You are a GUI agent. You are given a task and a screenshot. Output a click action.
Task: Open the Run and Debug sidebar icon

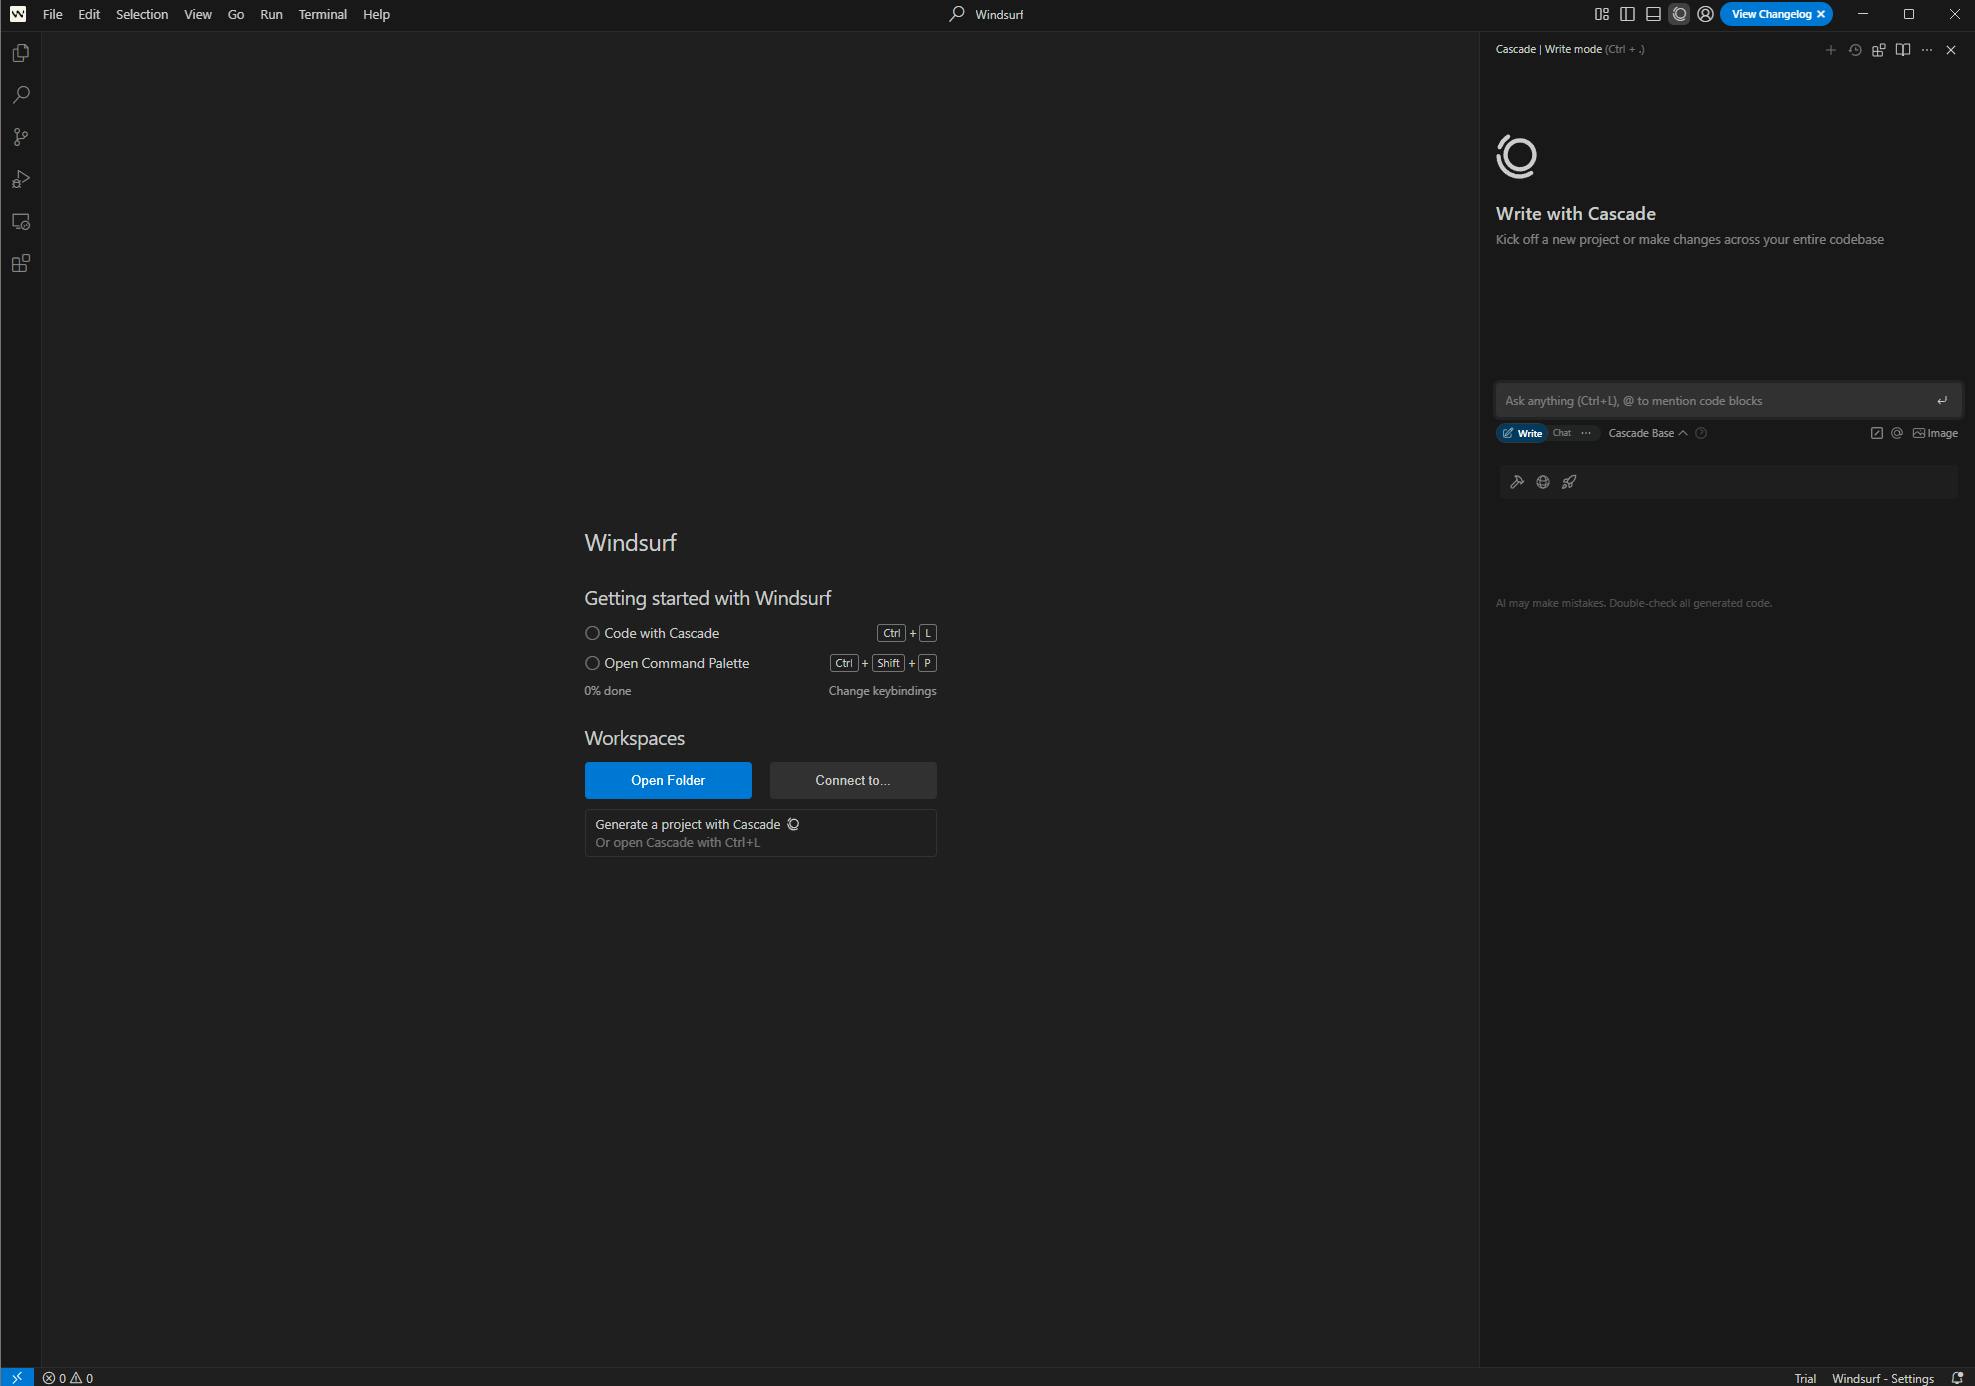tap(20, 179)
